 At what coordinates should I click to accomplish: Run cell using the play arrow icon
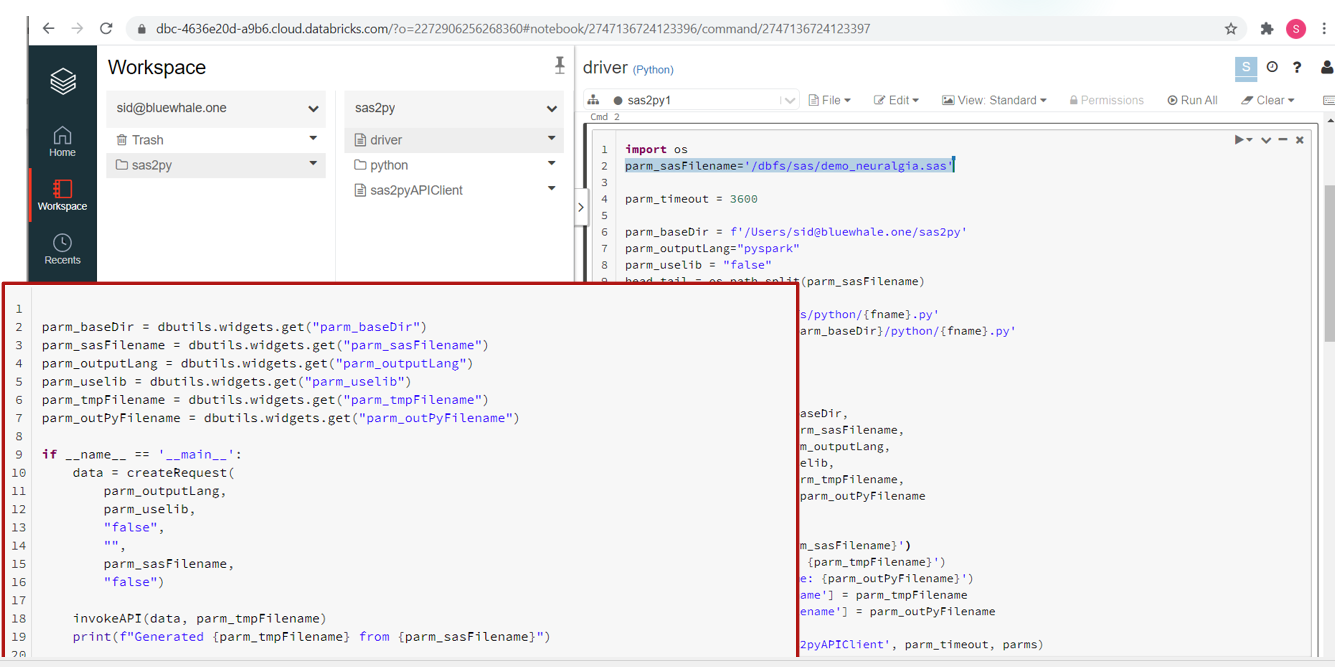1241,140
